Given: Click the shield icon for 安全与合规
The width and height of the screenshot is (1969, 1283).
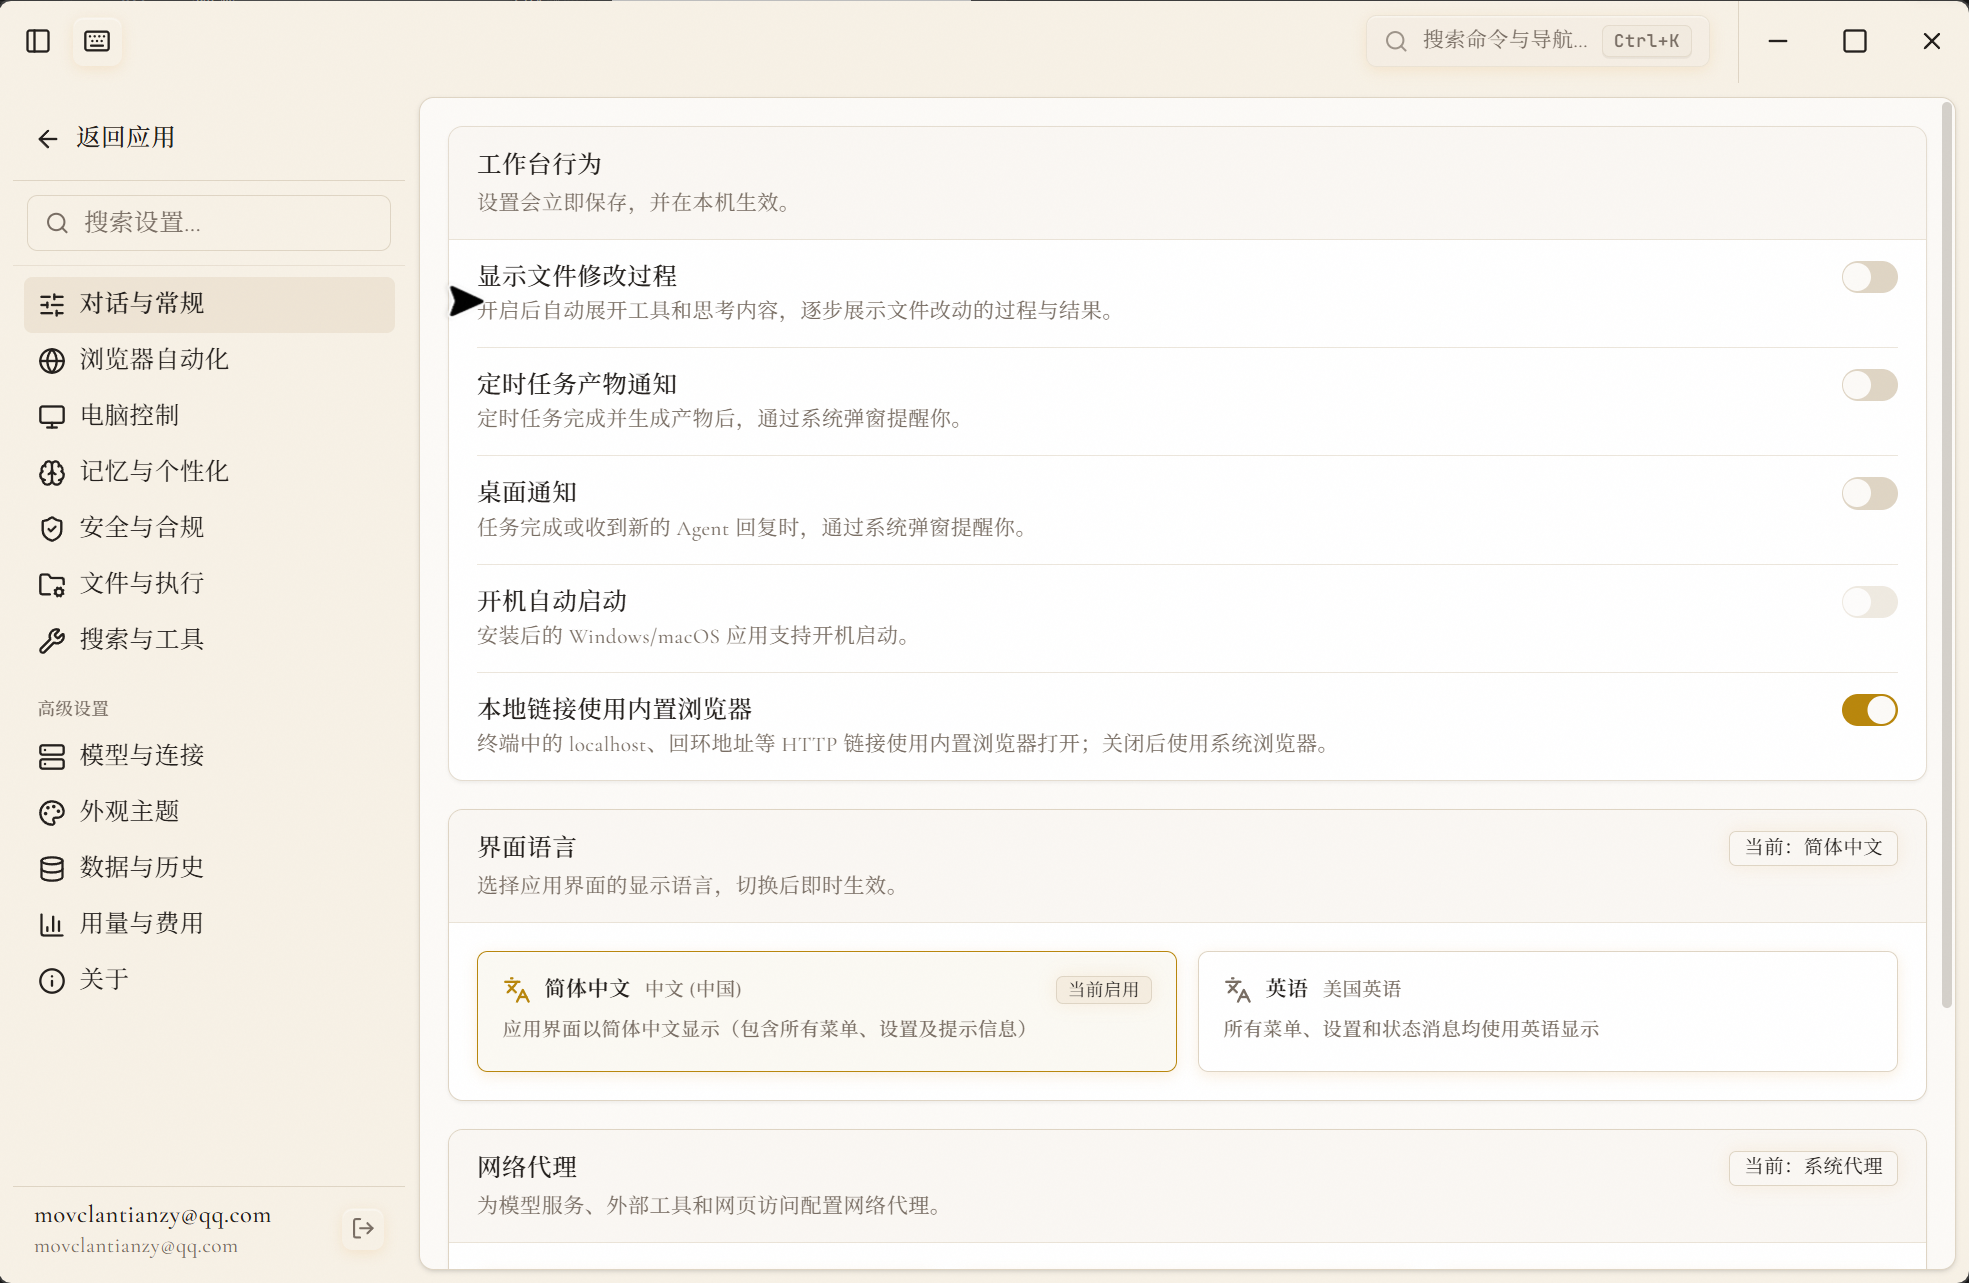Looking at the screenshot, I should [x=52, y=528].
